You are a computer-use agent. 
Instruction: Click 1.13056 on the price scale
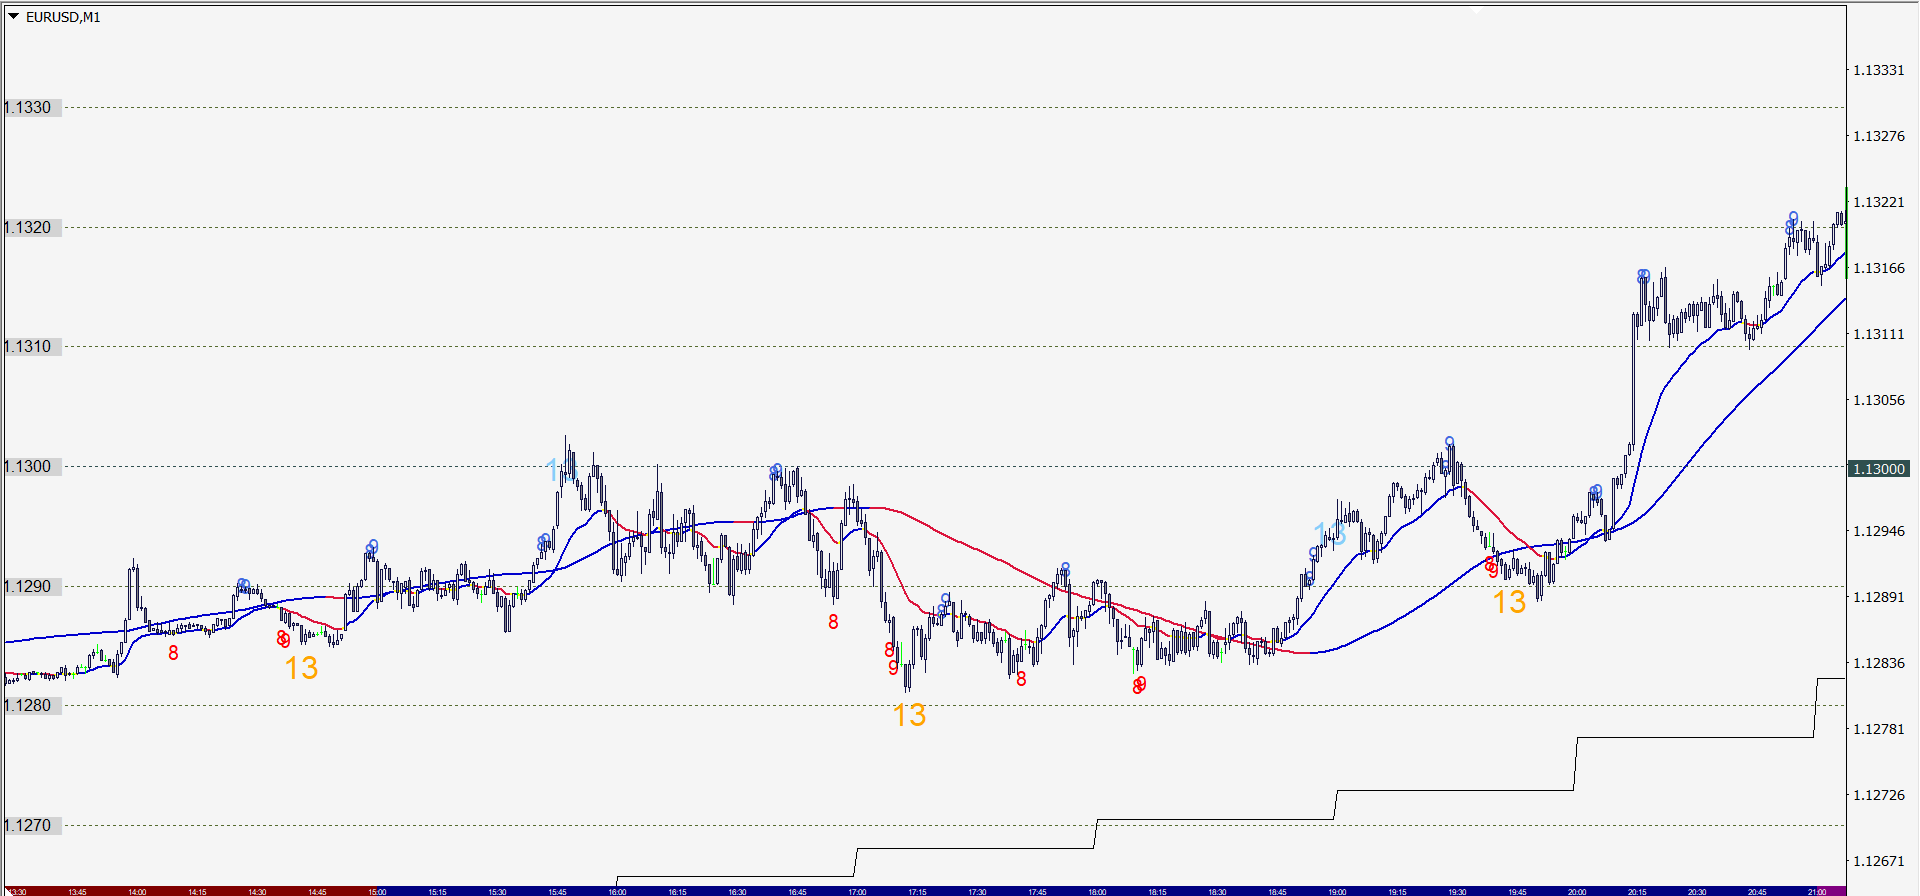click(x=1879, y=400)
